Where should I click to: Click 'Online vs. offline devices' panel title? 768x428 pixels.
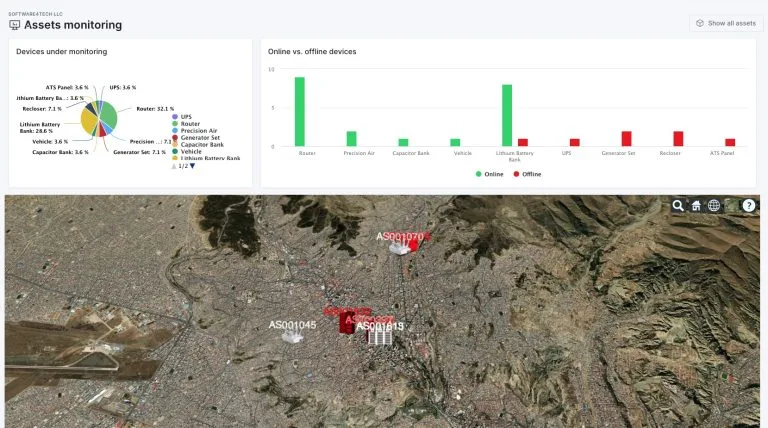click(x=312, y=51)
